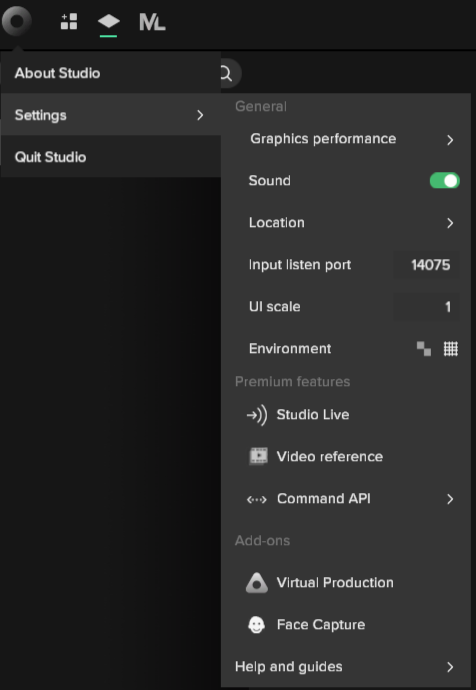
Task: Open the add-scene grid icon
Action: [x=69, y=21]
